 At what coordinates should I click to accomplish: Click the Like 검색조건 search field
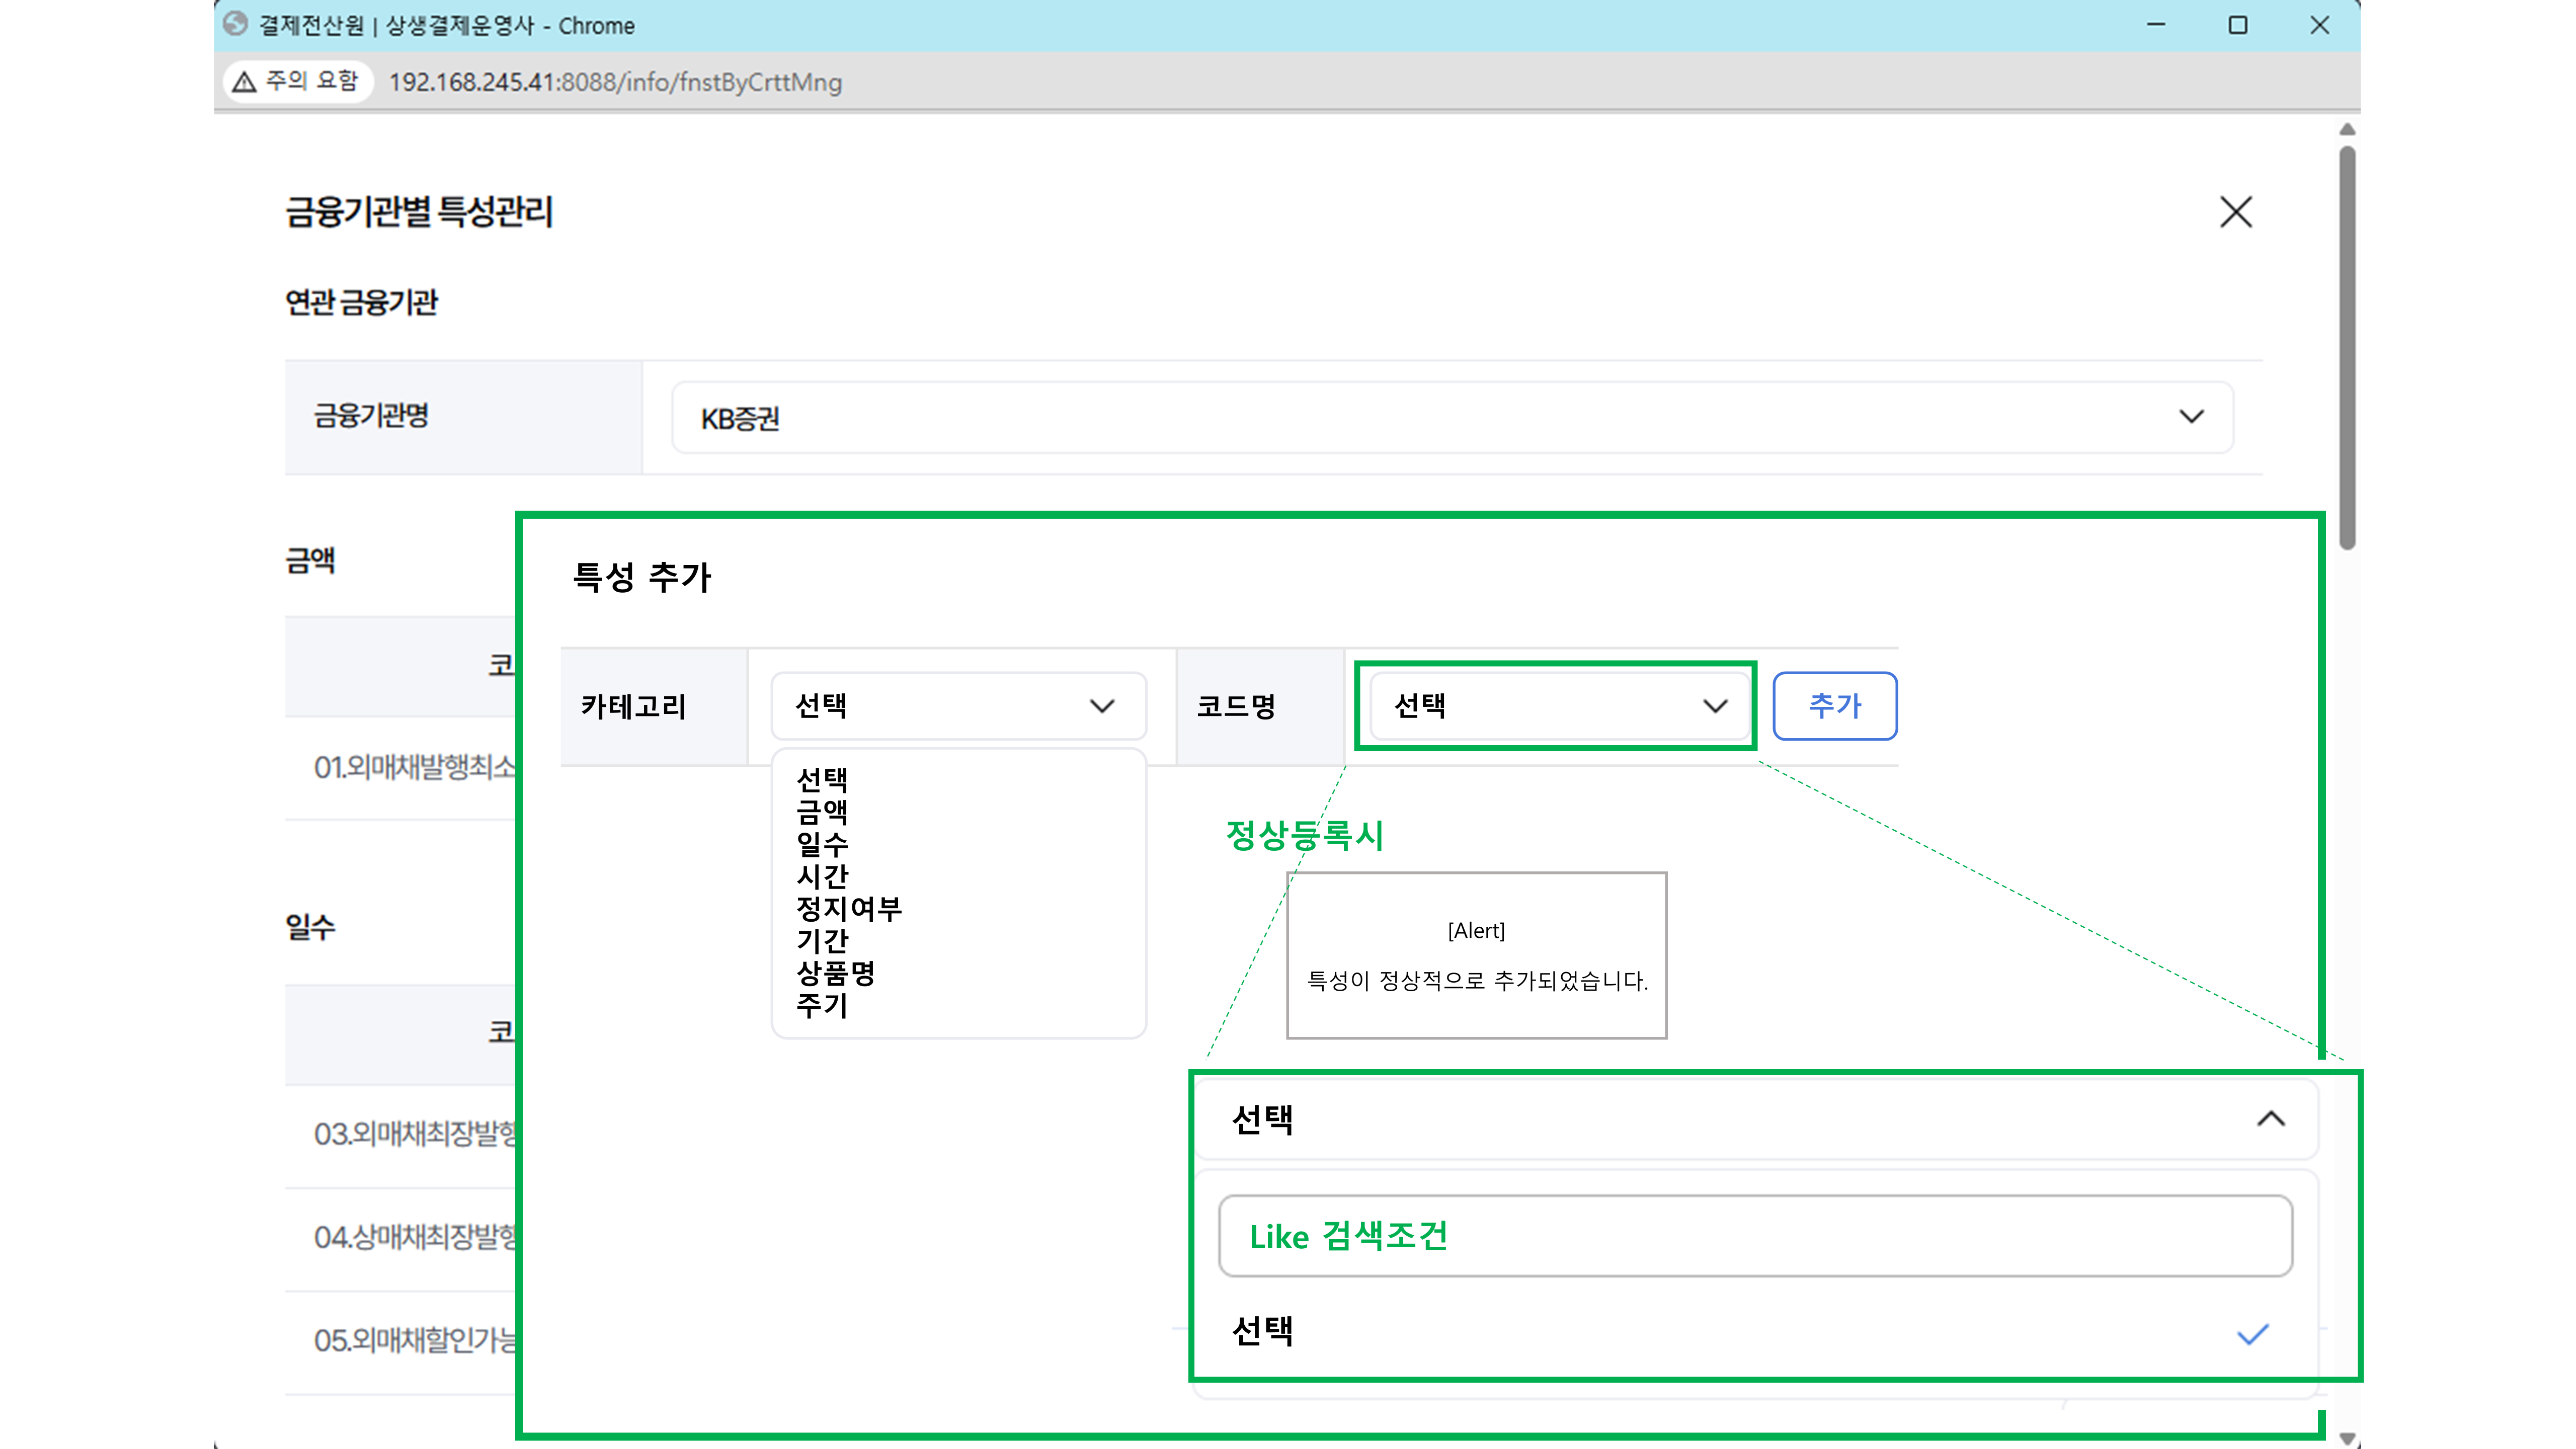1755,1236
